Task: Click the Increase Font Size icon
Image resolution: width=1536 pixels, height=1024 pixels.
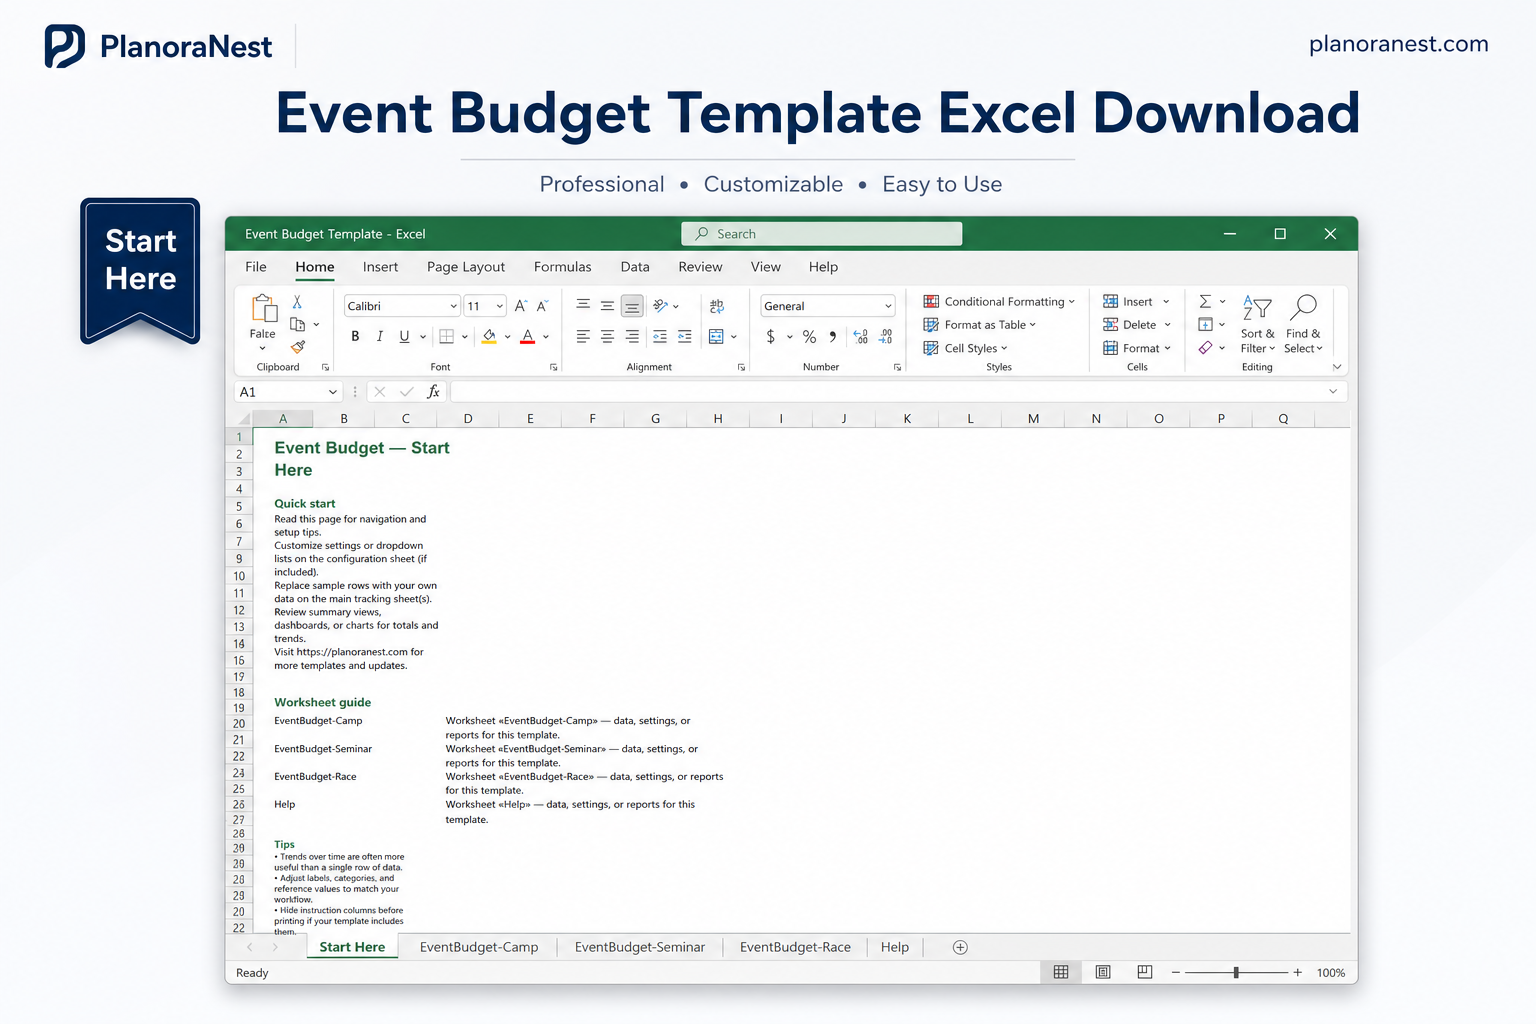Action: point(521,306)
